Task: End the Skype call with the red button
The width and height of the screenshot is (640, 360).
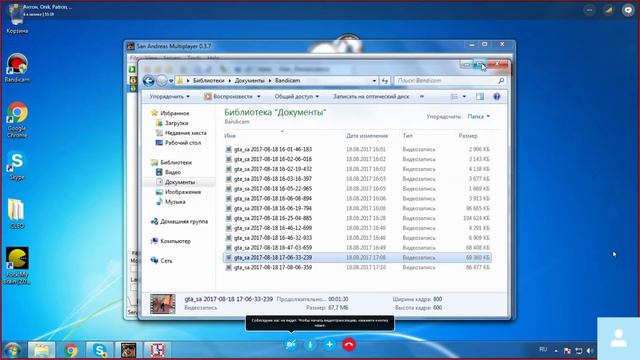Action: click(x=349, y=344)
